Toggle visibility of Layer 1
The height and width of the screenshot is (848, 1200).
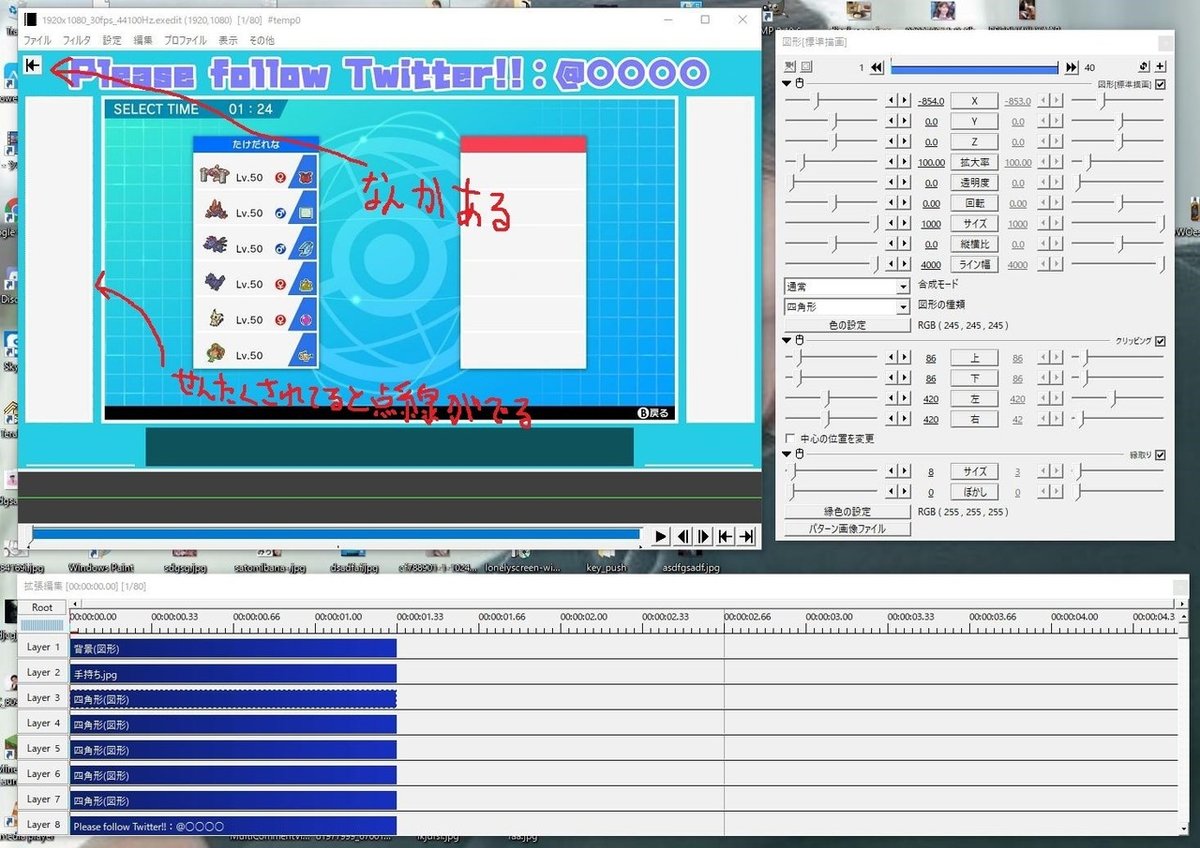click(x=43, y=647)
